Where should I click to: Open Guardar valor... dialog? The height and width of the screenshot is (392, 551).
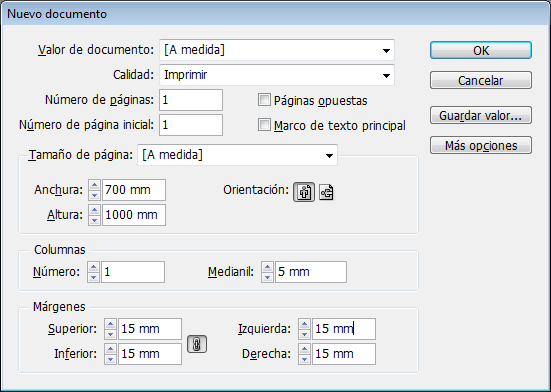pos(481,115)
